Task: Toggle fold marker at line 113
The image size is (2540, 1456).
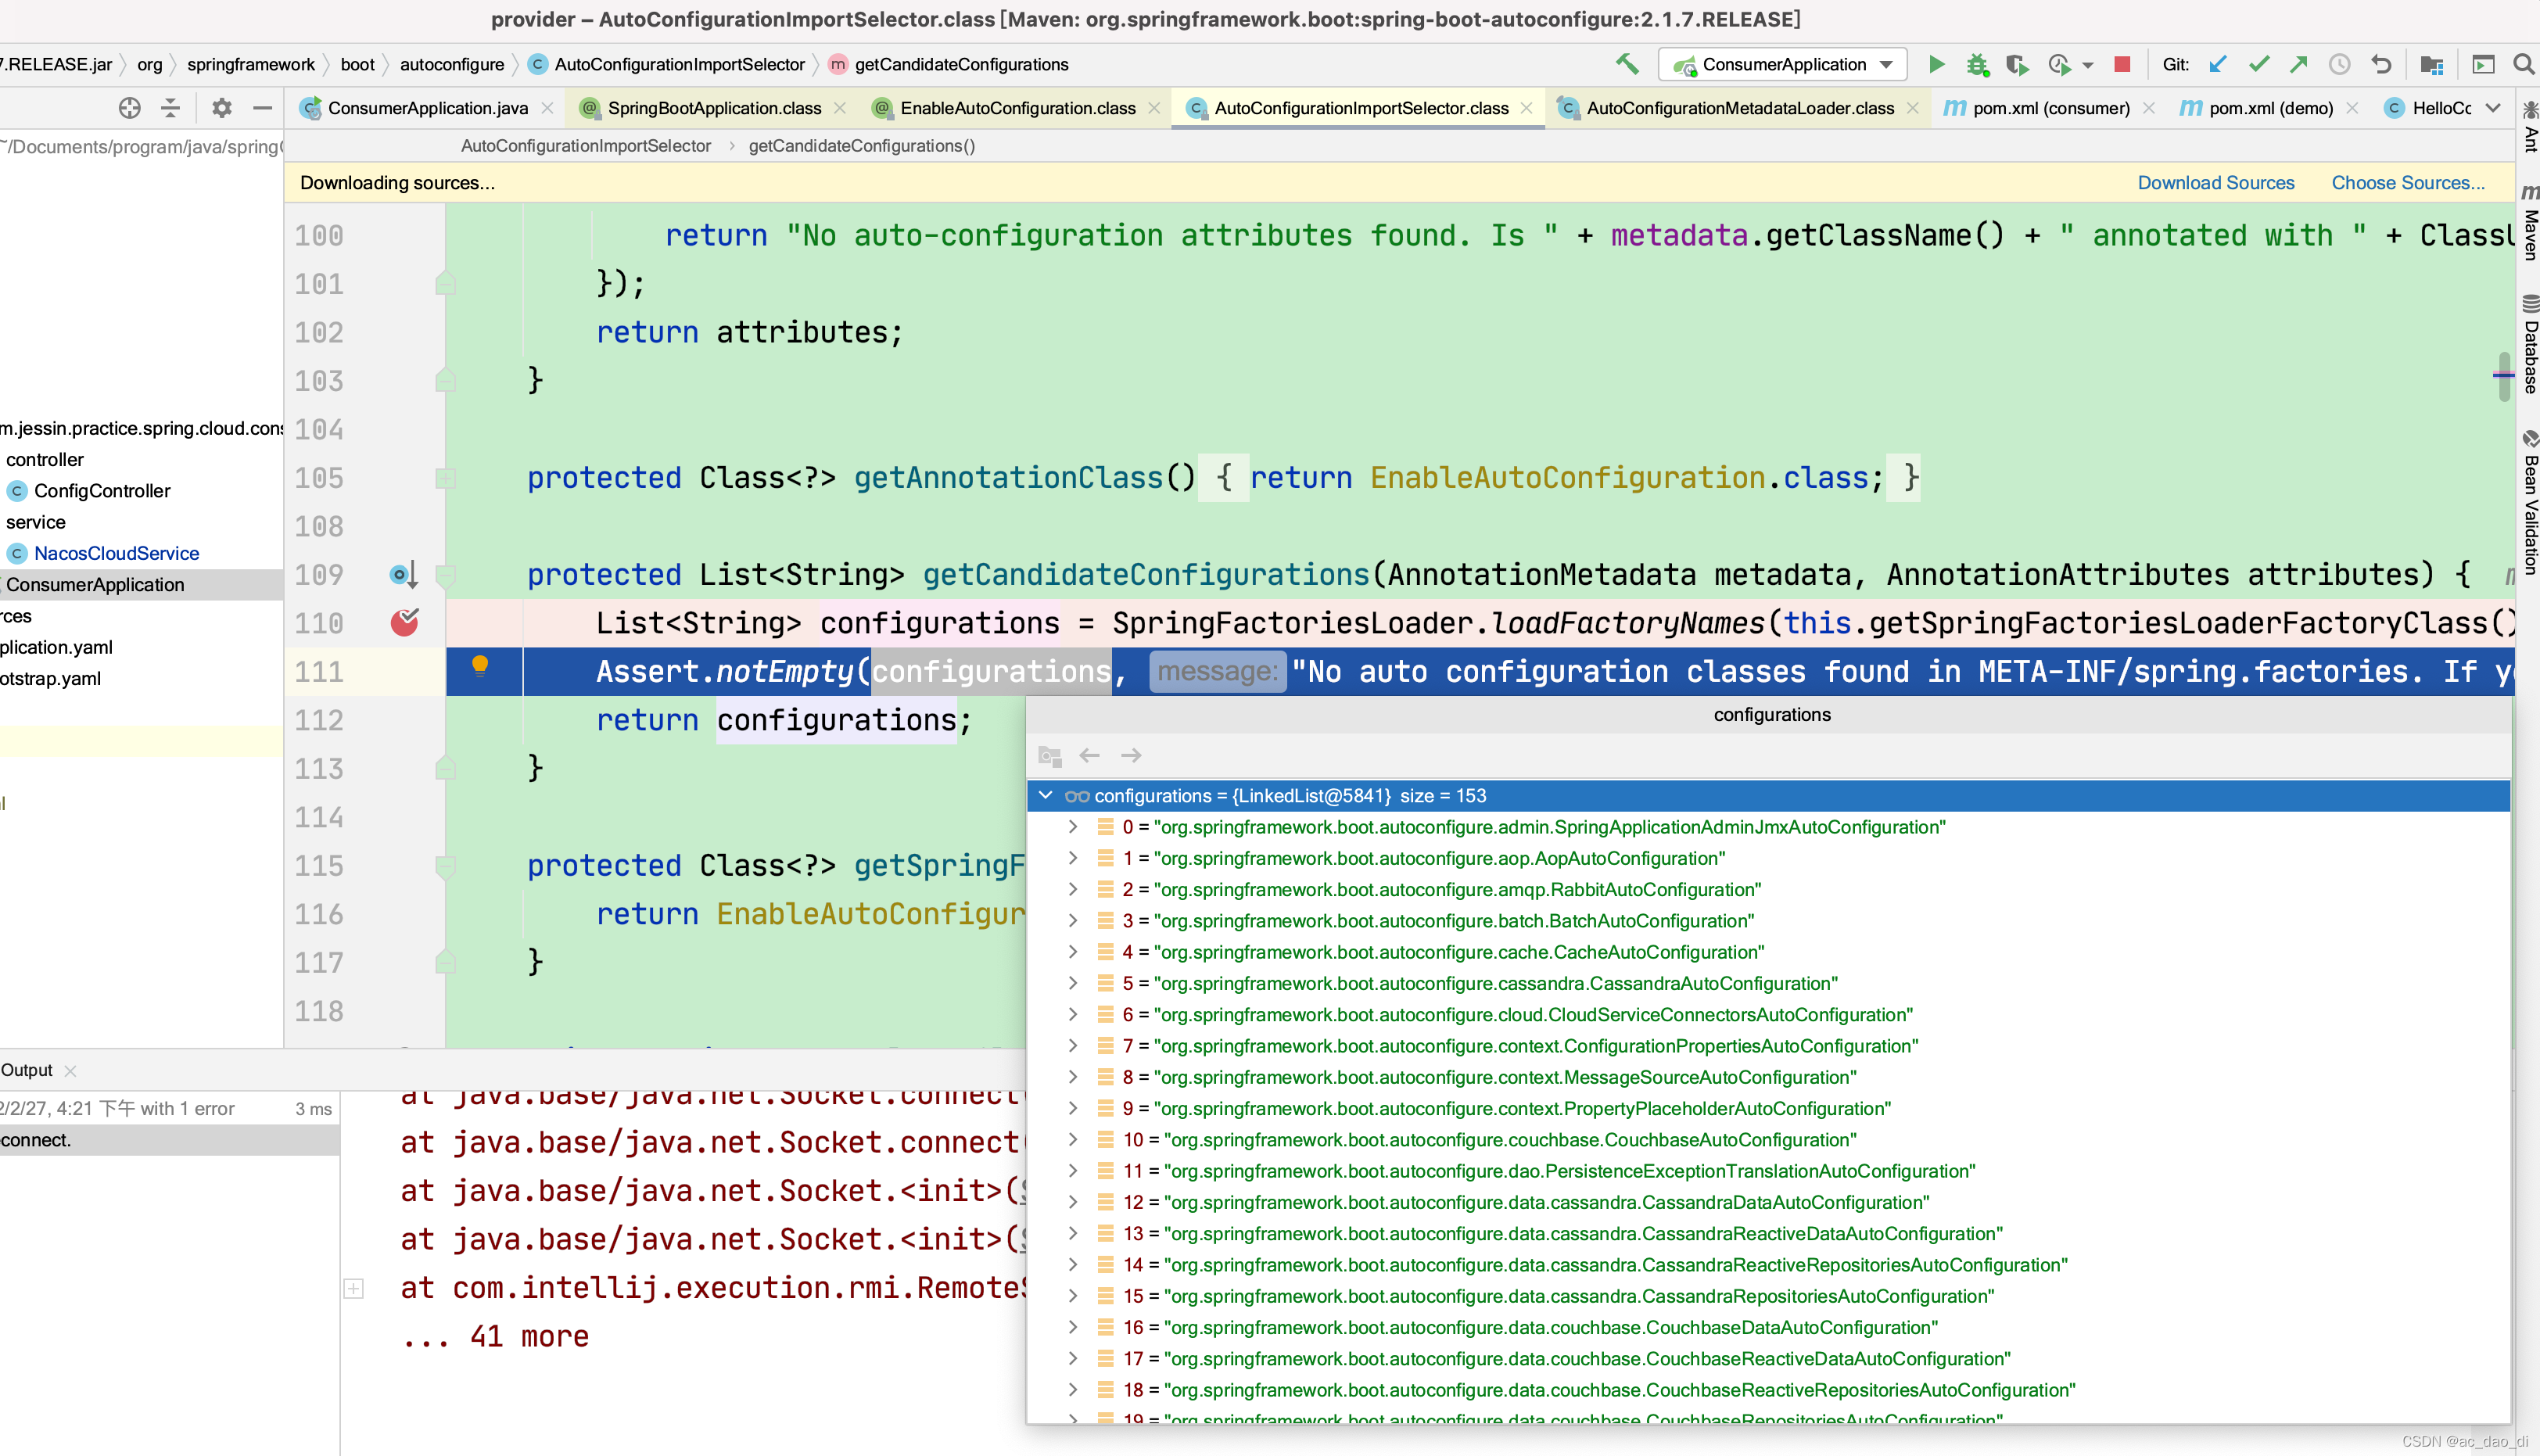Action: pos(446,768)
